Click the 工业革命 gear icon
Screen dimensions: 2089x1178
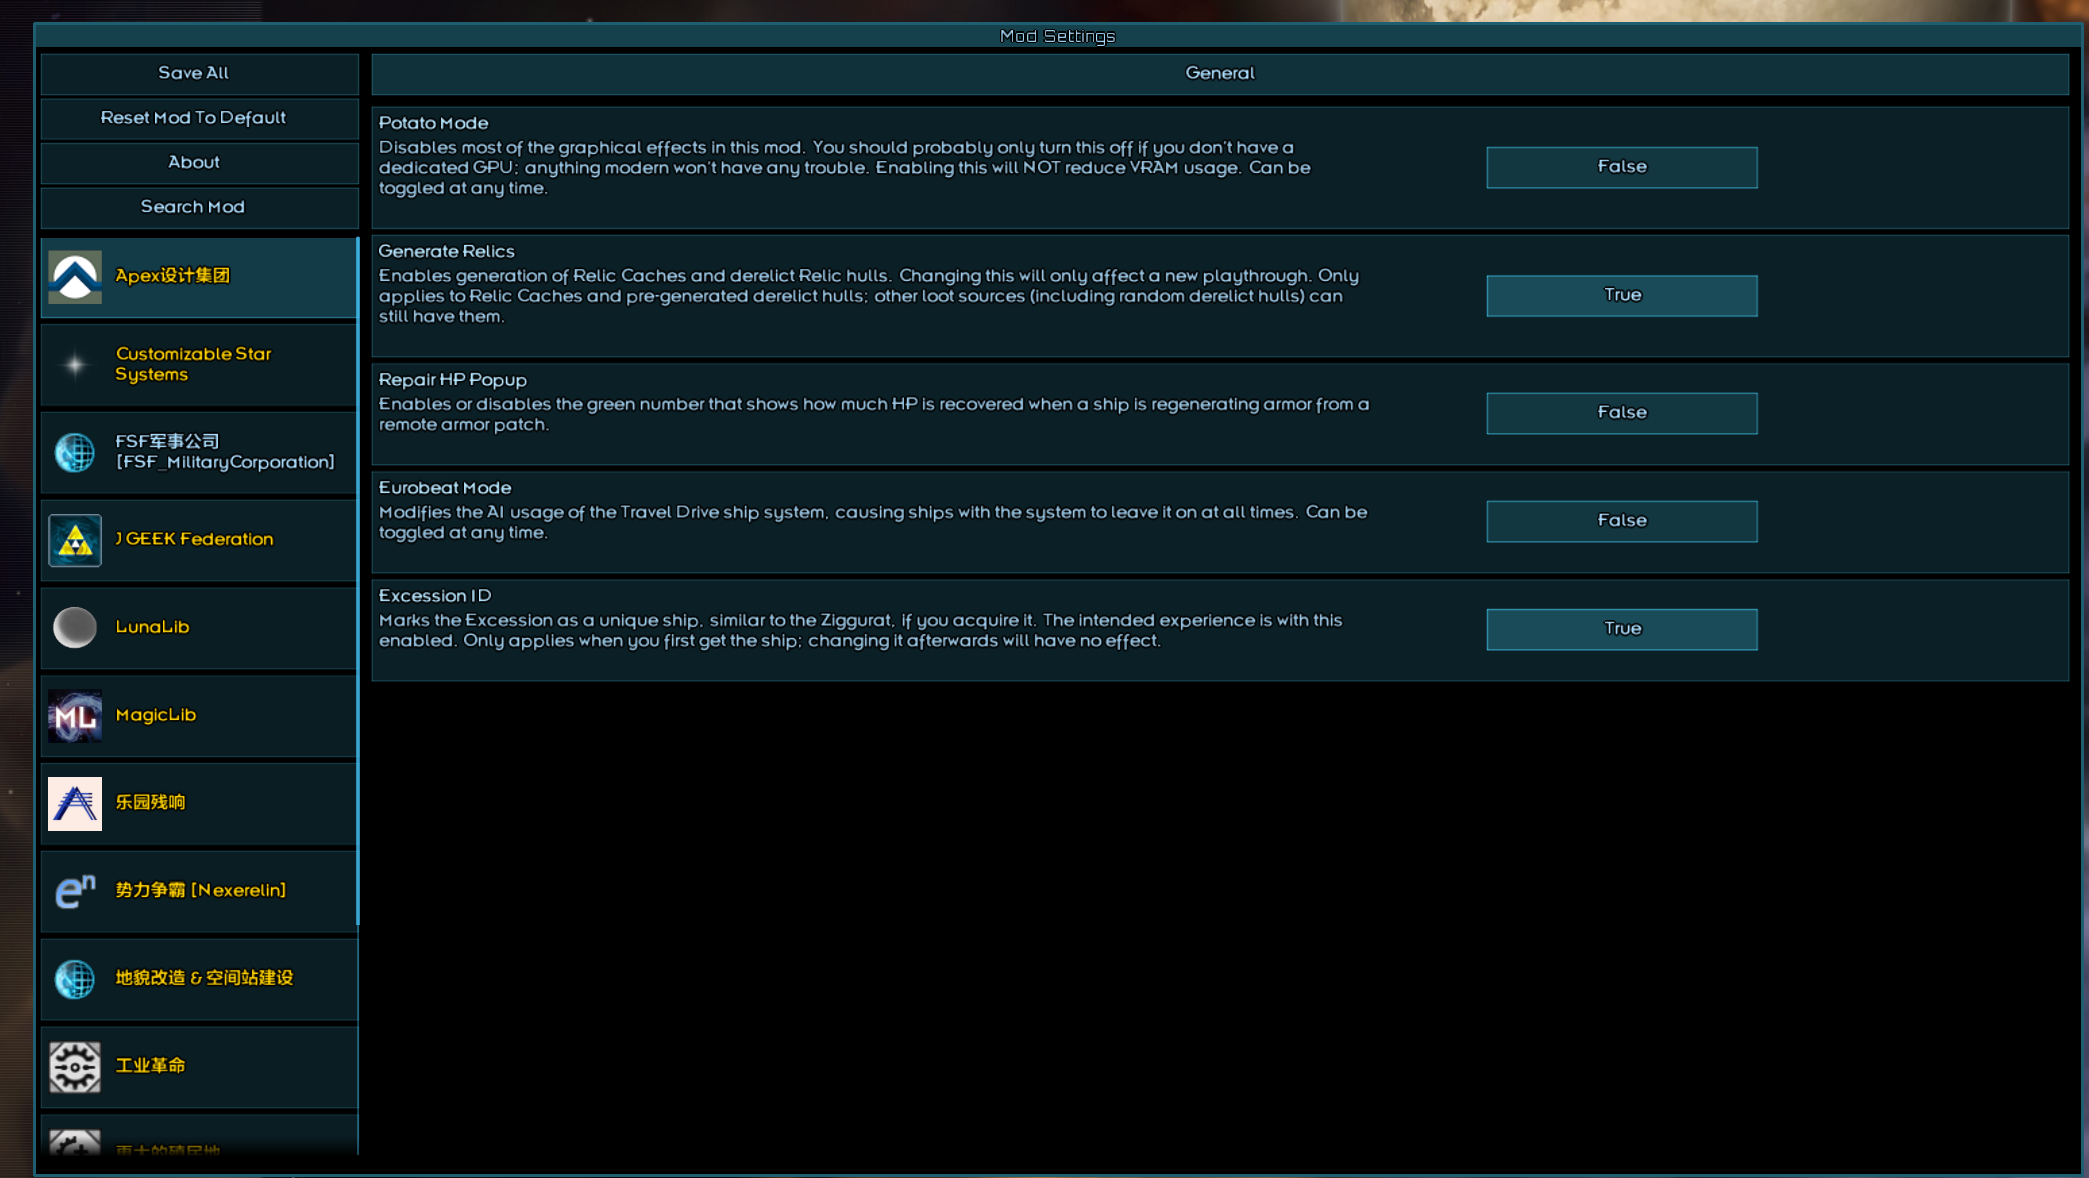tap(75, 1067)
